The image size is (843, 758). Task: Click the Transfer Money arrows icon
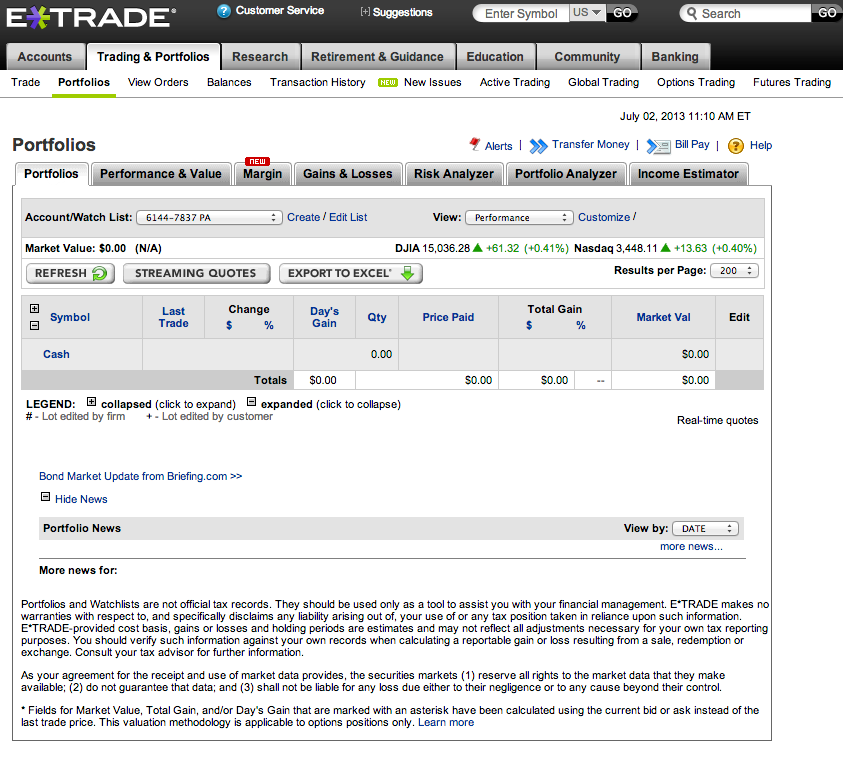point(538,146)
